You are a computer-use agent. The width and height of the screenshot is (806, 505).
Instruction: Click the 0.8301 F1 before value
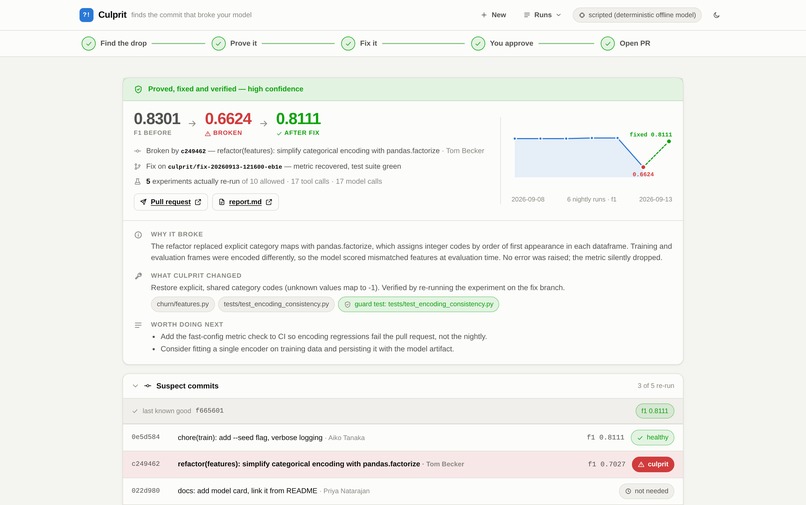click(157, 119)
